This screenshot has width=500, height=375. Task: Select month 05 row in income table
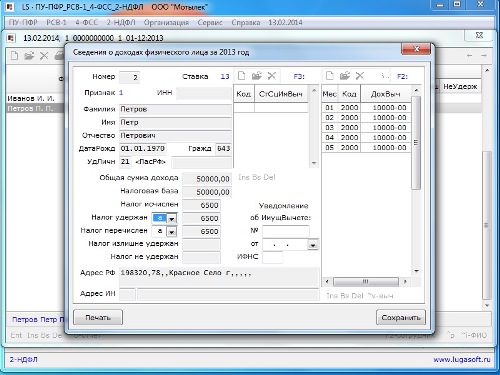point(366,148)
